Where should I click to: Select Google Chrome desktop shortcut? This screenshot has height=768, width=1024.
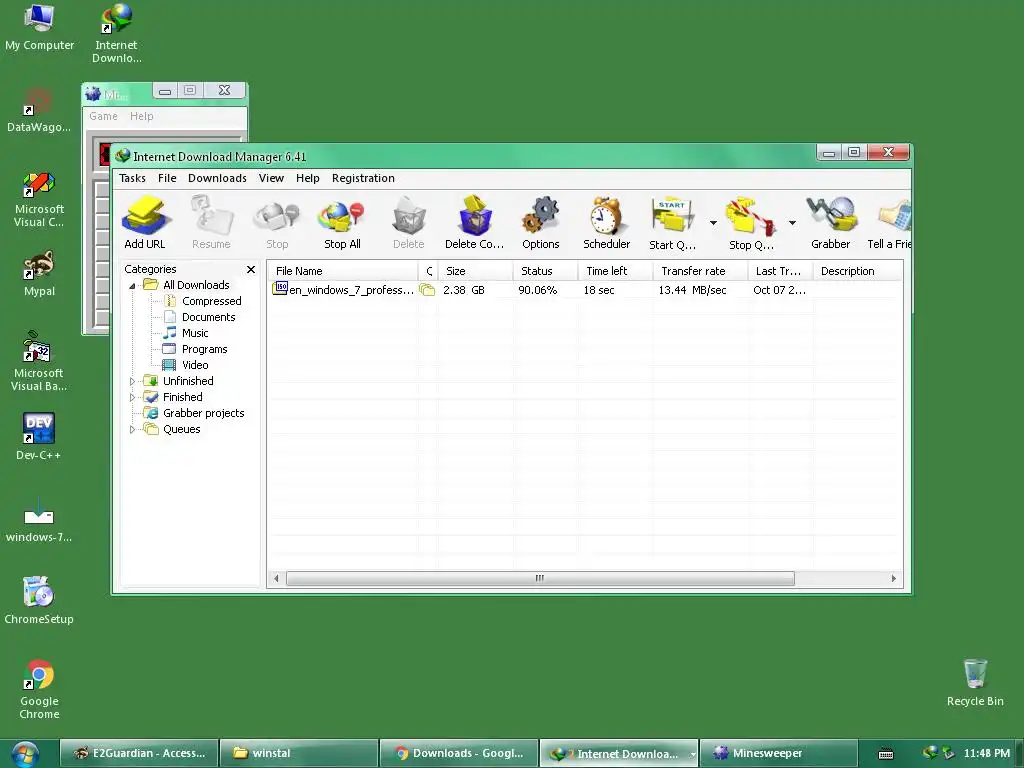click(x=39, y=688)
